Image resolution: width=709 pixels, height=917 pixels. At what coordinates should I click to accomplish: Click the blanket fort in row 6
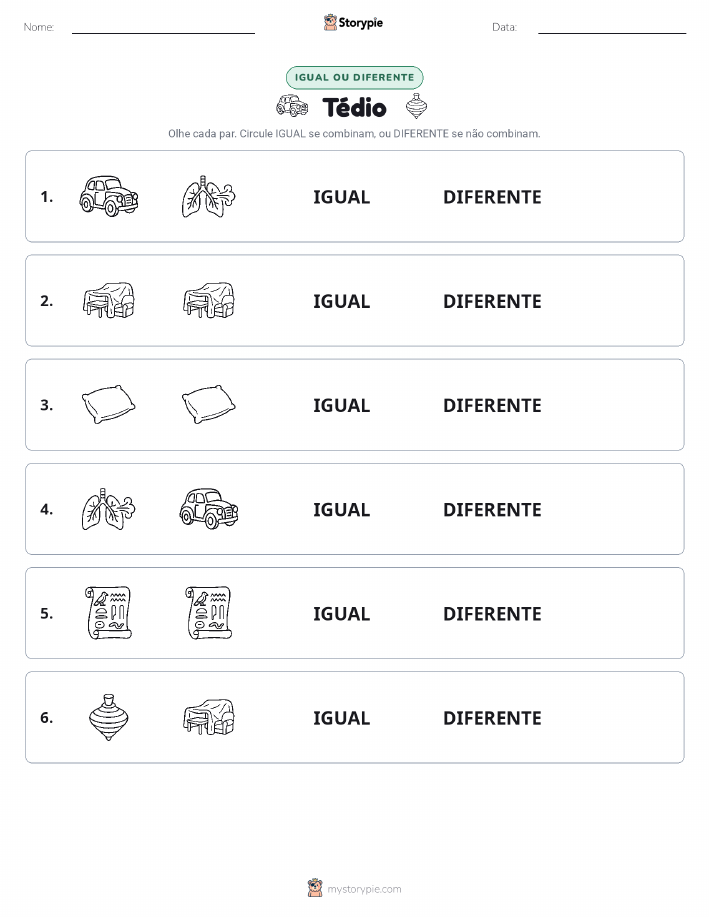coord(209,717)
